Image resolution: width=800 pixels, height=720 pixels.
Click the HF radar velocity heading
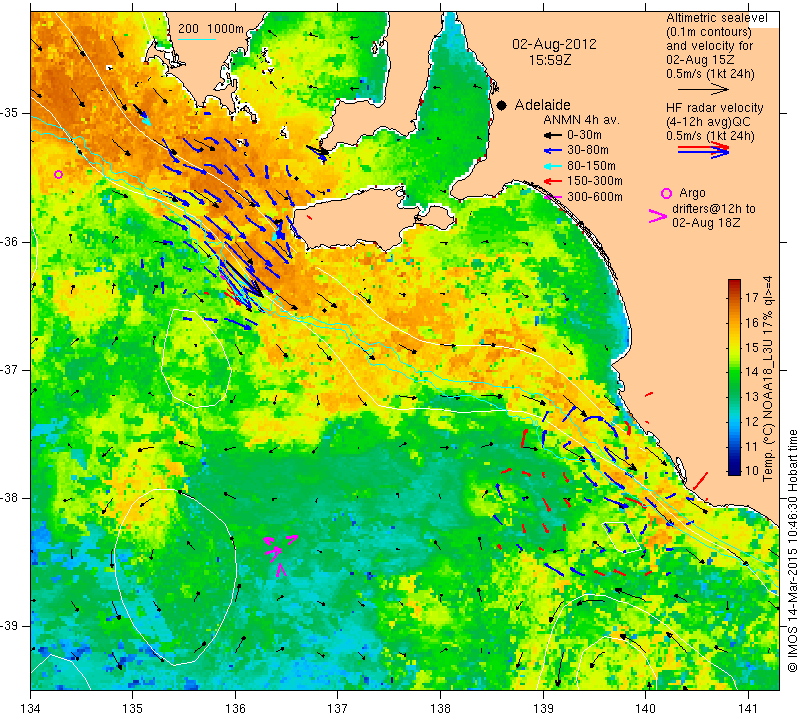click(x=714, y=108)
